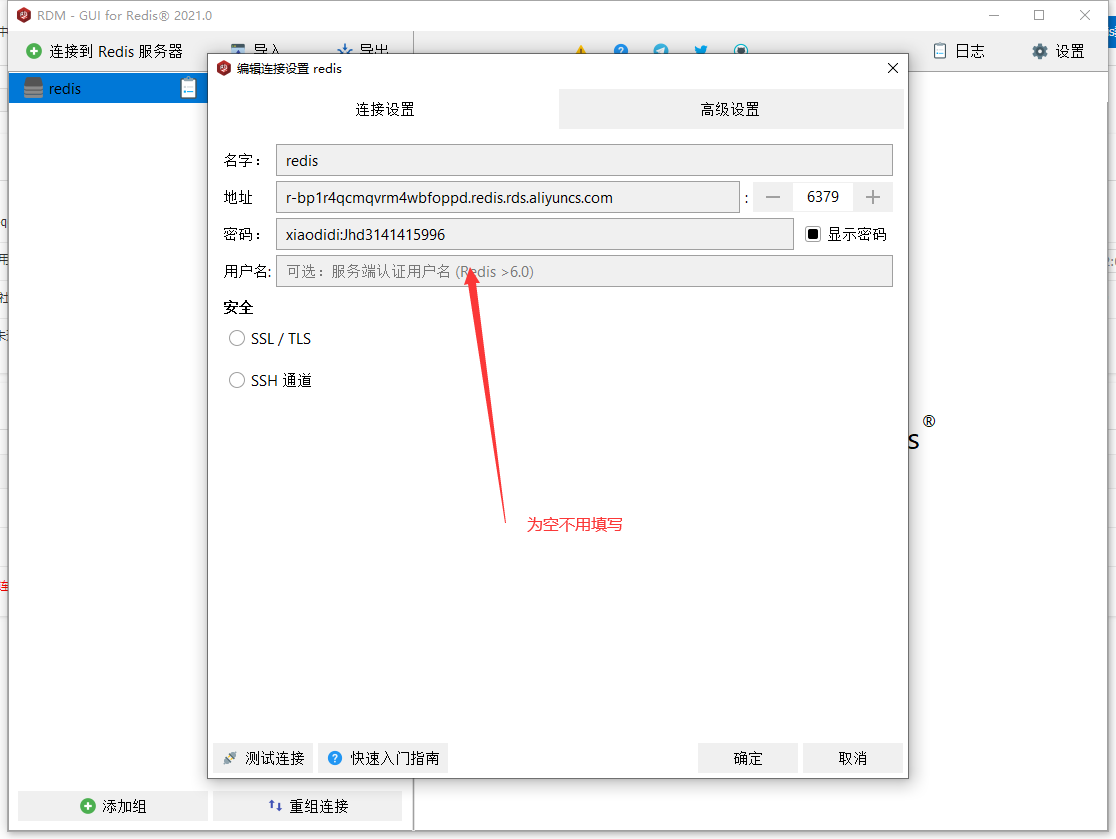
Task: Click the clipboard icon on the redis row
Action: [188, 89]
